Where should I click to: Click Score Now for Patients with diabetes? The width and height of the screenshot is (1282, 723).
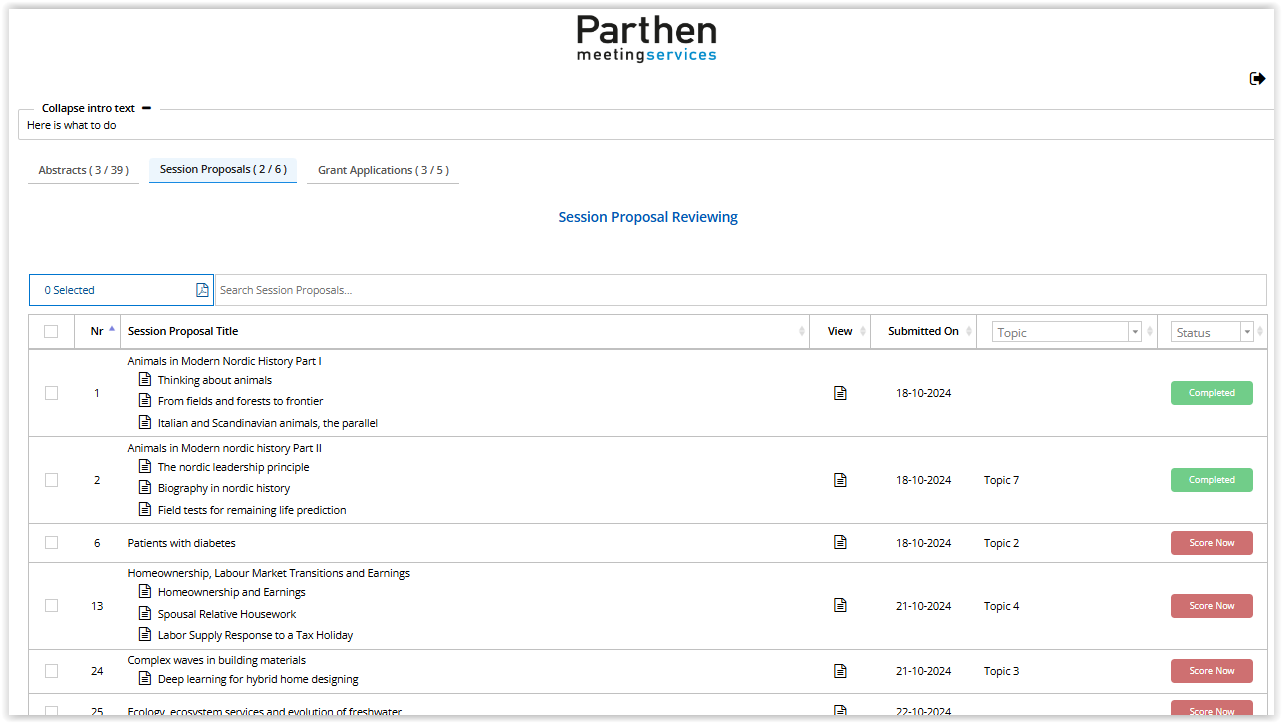1211,543
